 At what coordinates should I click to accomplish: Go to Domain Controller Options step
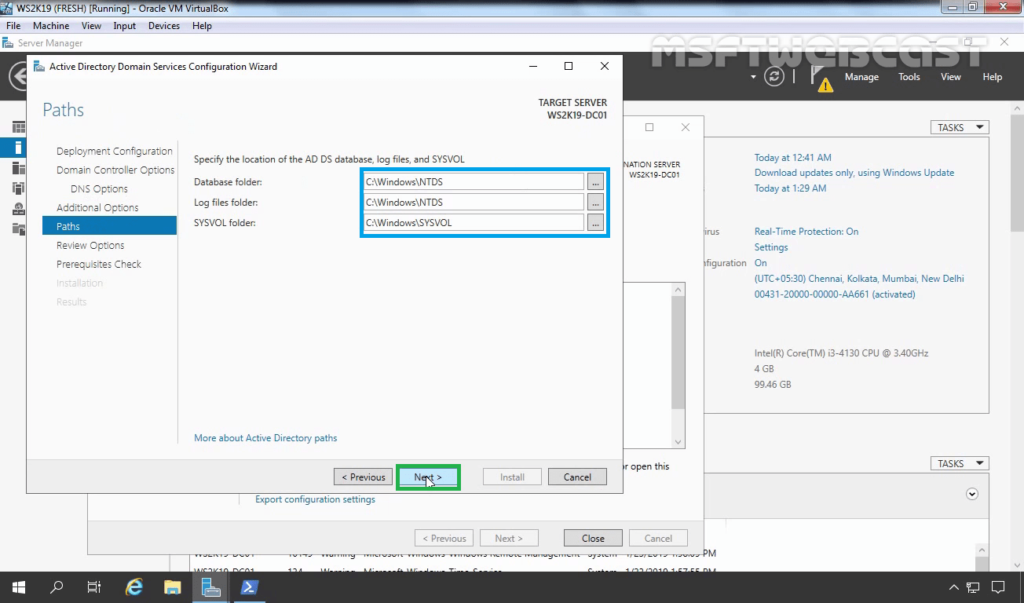pos(115,170)
